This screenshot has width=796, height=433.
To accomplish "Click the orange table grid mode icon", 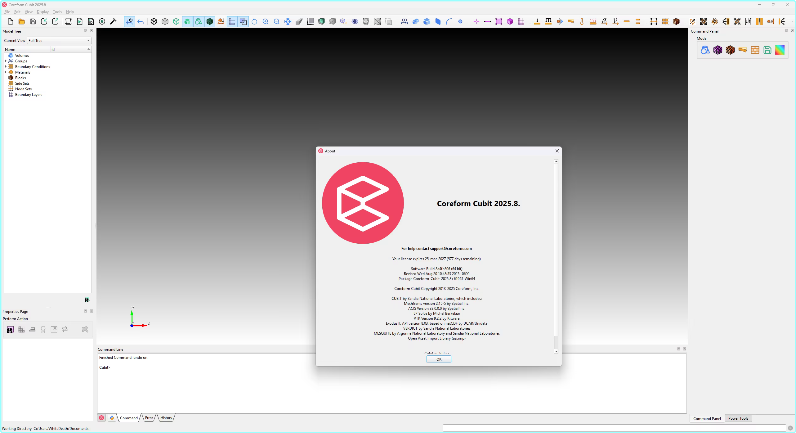I will [x=755, y=50].
